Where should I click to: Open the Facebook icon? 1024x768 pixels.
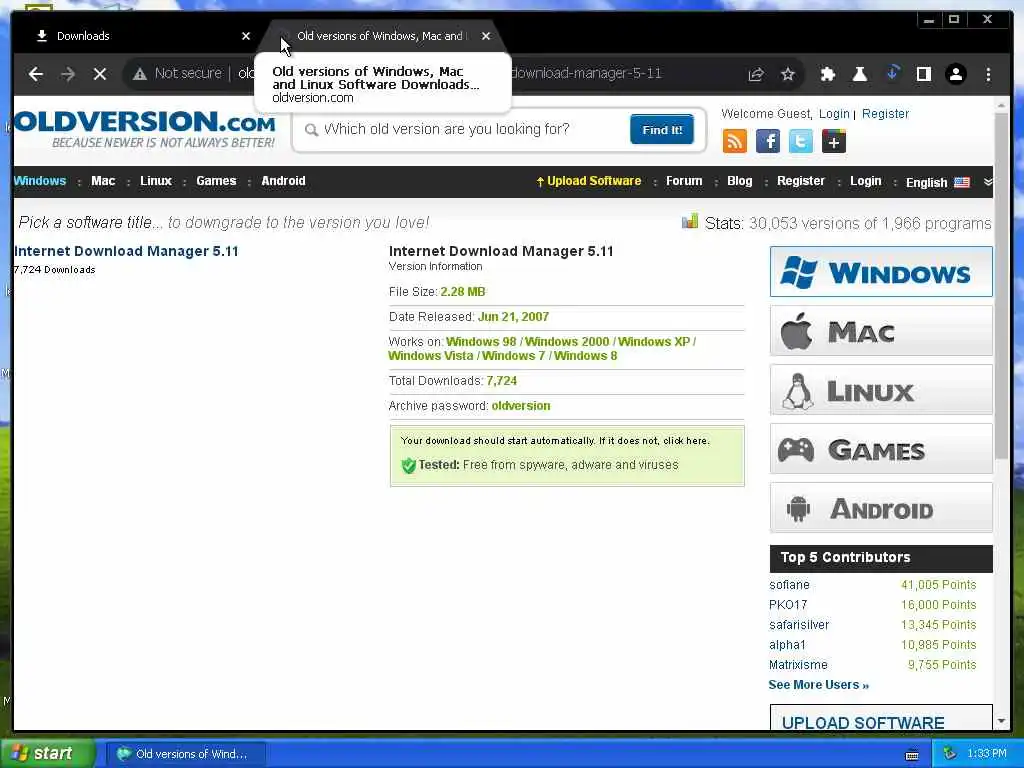(x=768, y=141)
